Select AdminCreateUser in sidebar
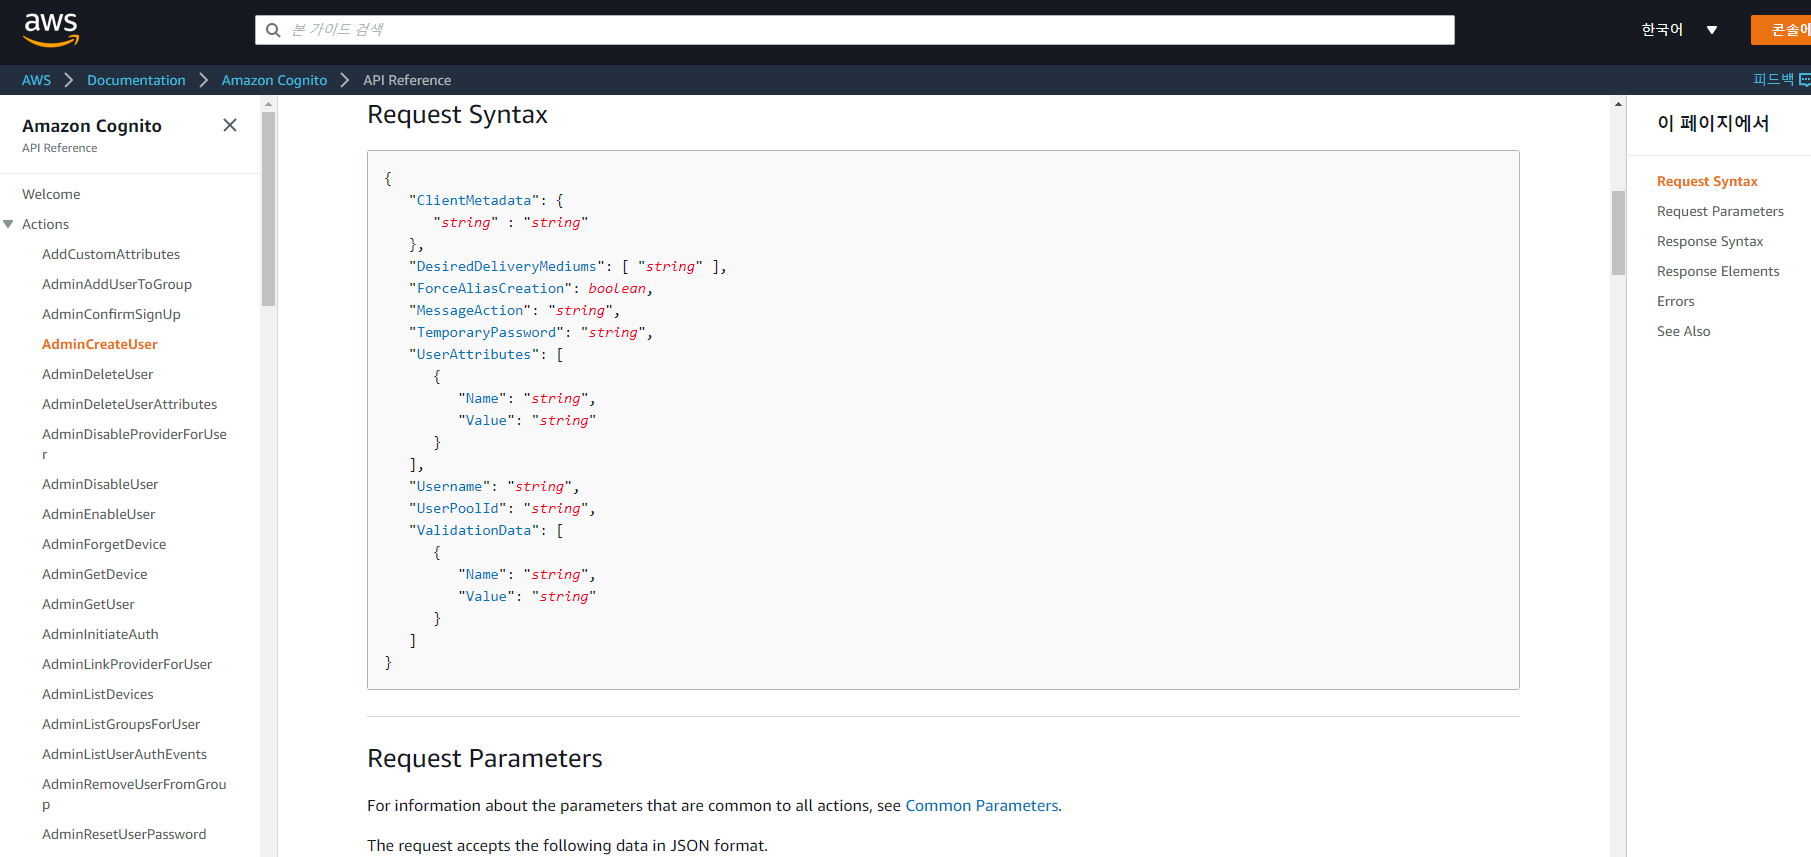Viewport: 1811px width, 857px height. [x=100, y=344]
